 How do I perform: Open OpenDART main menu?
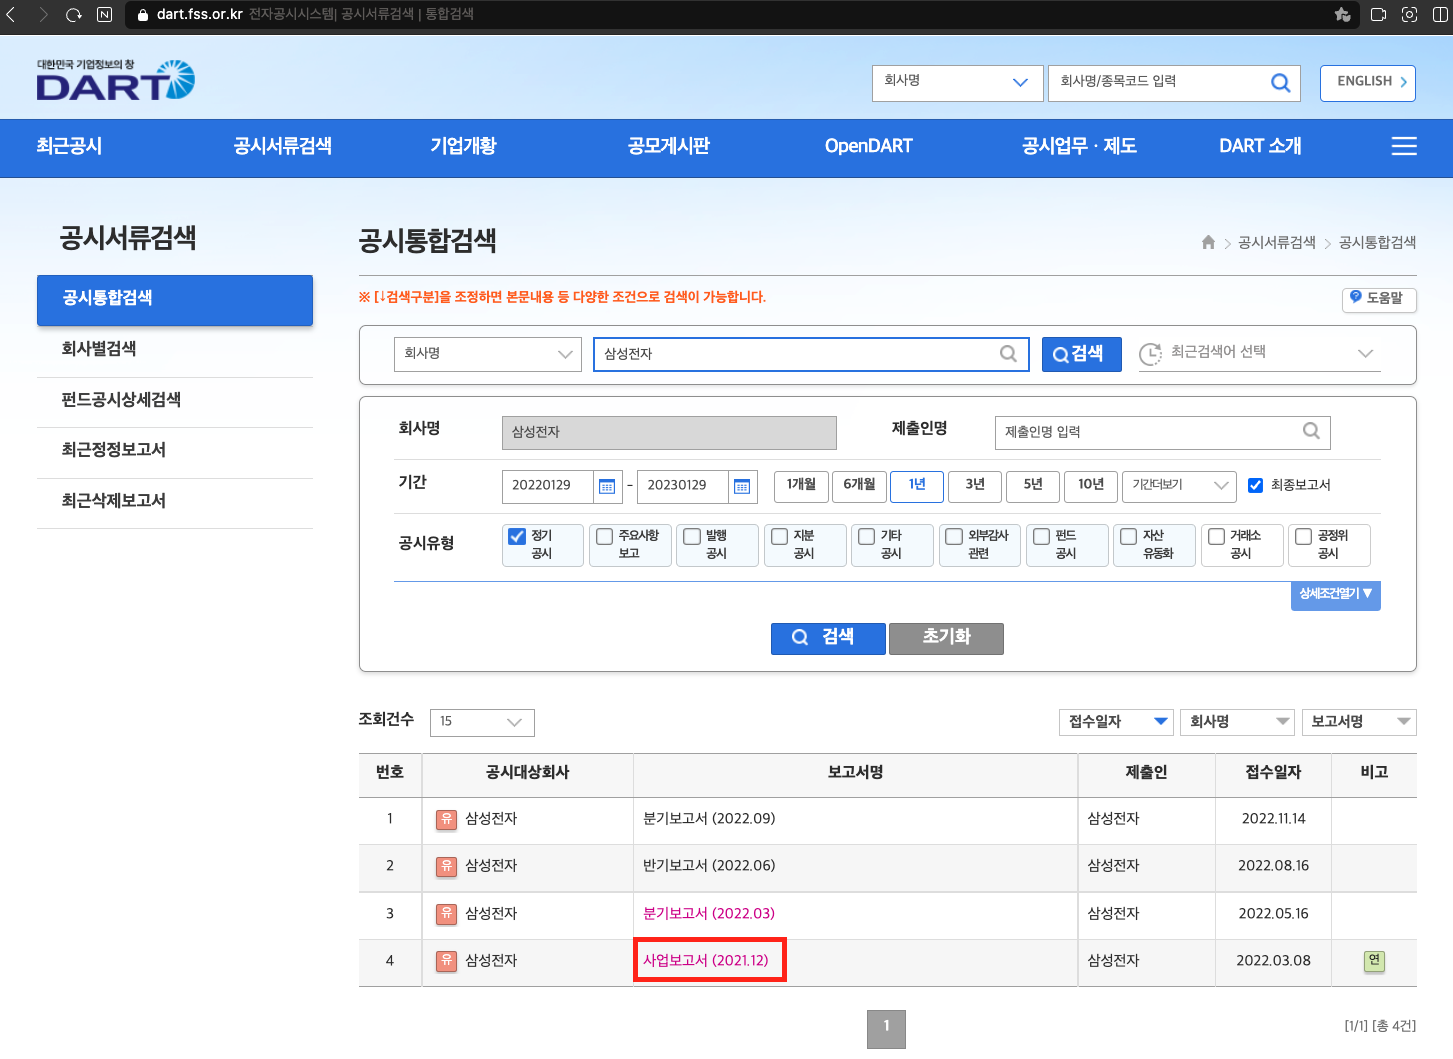point(869,146)
